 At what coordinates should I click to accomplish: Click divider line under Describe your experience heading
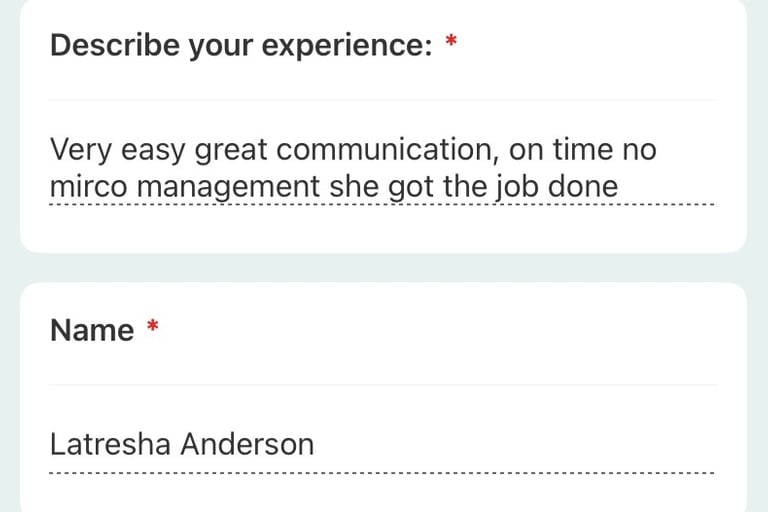click(383, 100)
